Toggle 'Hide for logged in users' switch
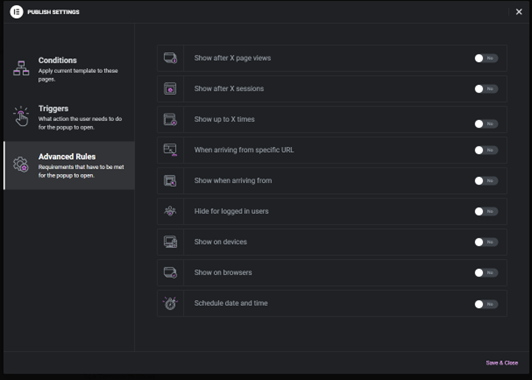The width and height of the screenshot is (532, 380). pyautogui.click(x=486, y=211)
